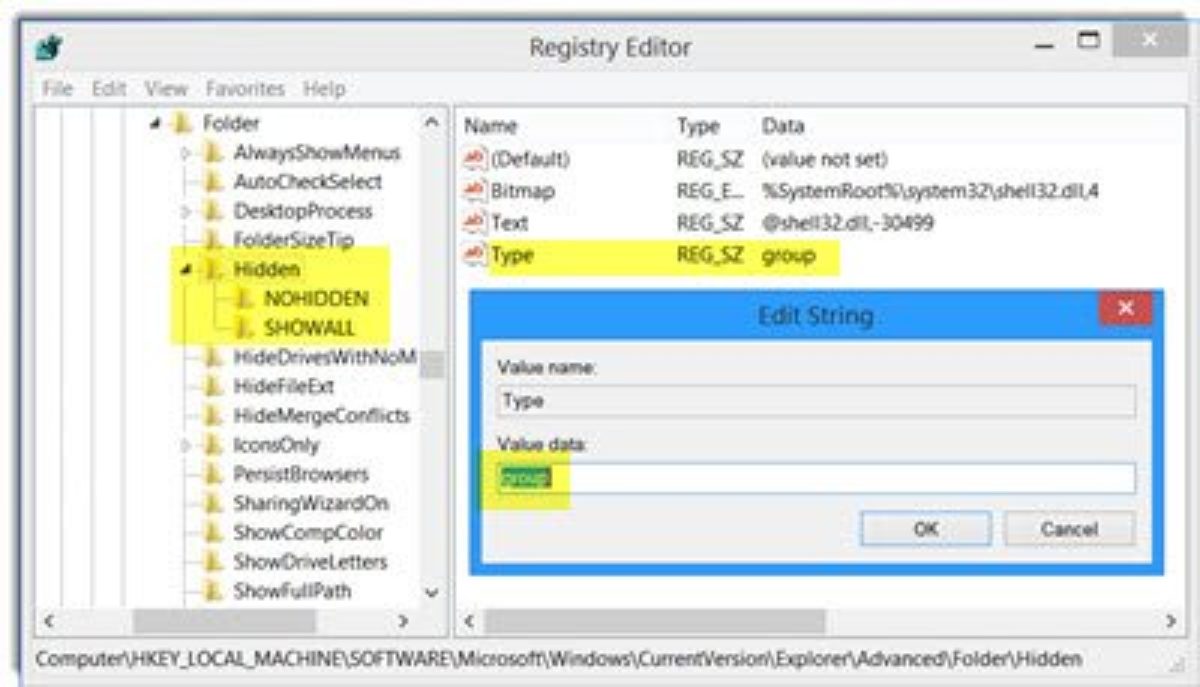Click the SharingWizardOn folder icon
Screen dimensions: 1200x687
coord(212,504)
